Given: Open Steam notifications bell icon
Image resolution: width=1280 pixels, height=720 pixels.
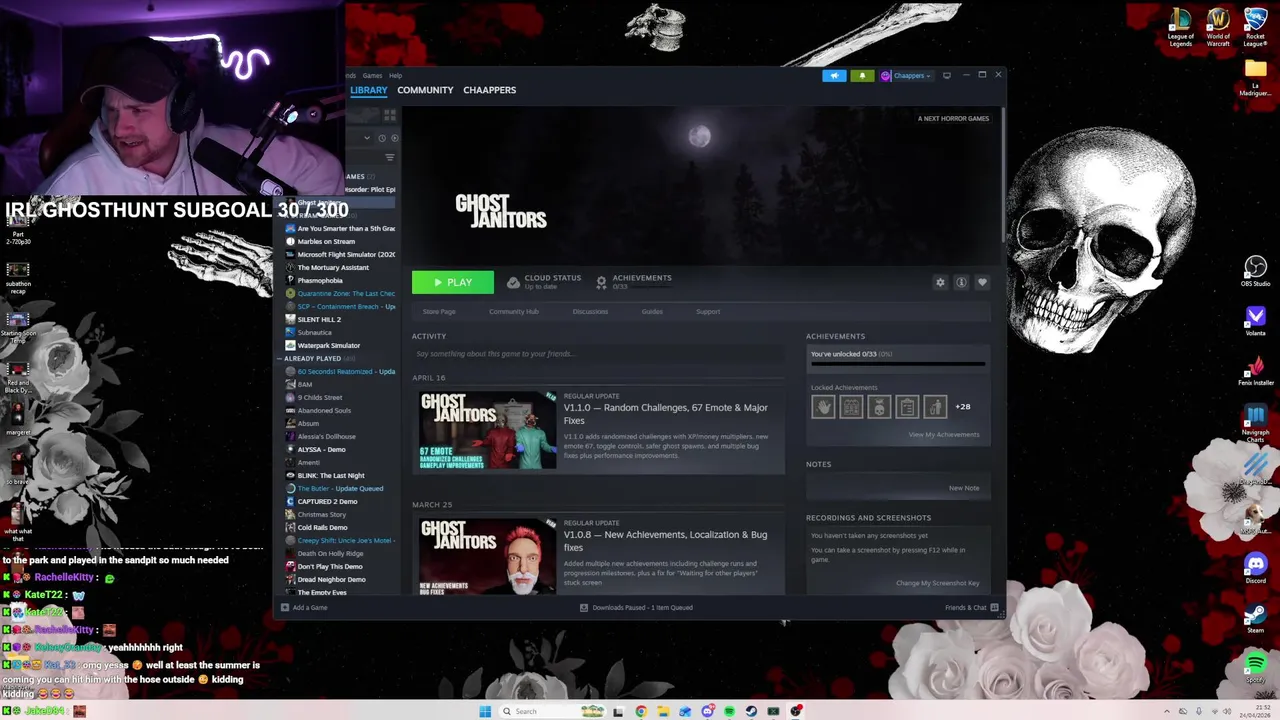Looking at the screenshot, I should (x=862, y=75).
